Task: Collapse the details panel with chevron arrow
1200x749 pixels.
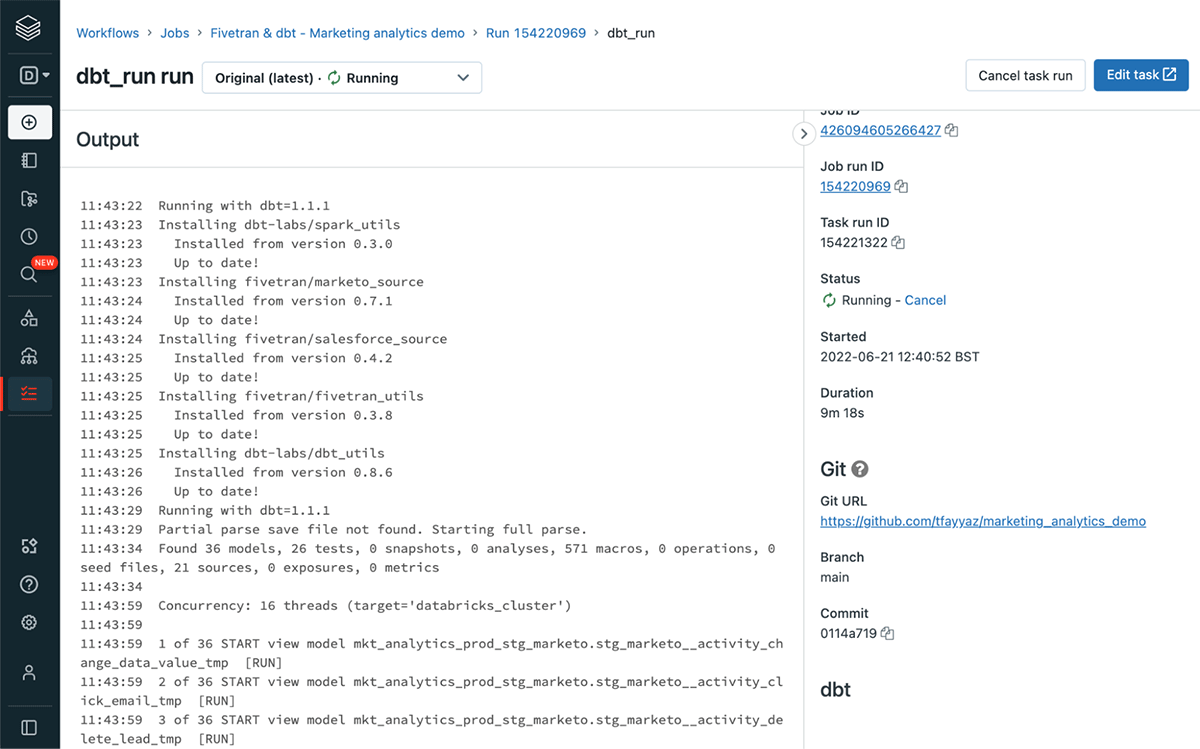Action: [803, 133]
